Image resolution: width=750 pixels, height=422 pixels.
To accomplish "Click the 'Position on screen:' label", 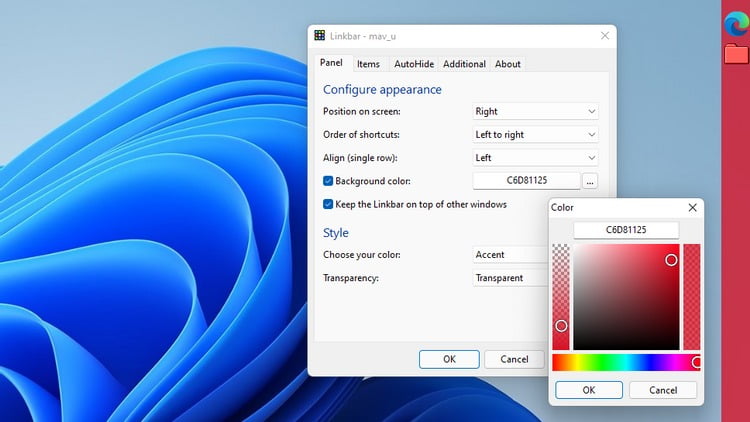I will (362, 111).
